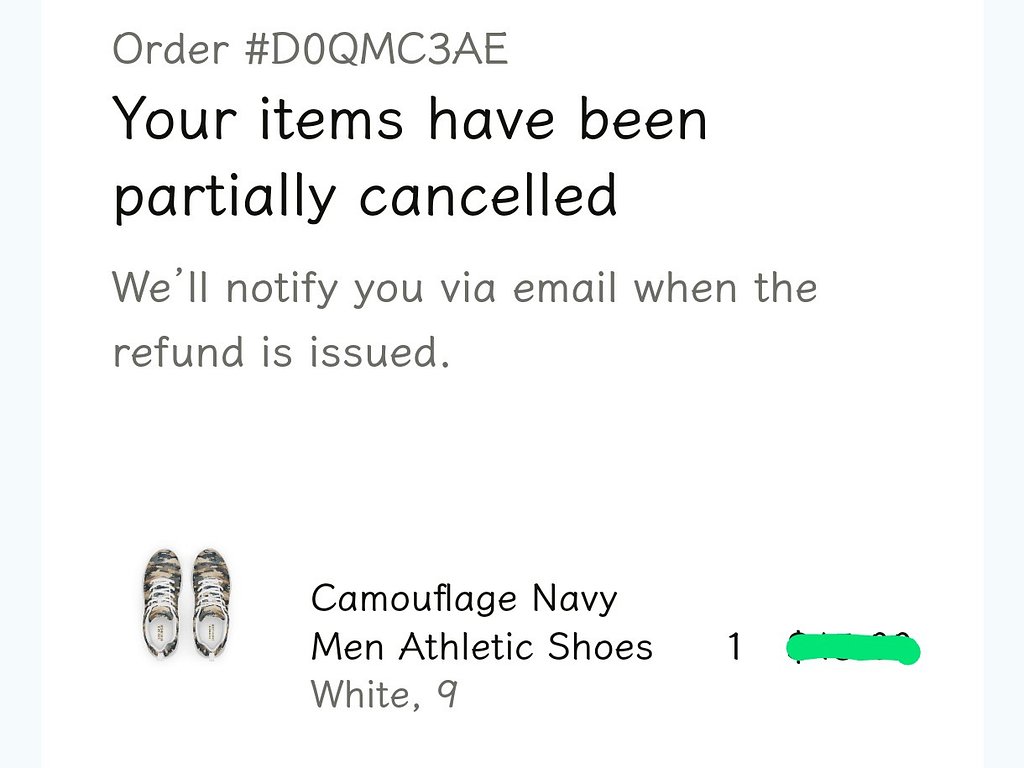
Task: Click the green scribble covering the price
Action: tap(853, 648)
